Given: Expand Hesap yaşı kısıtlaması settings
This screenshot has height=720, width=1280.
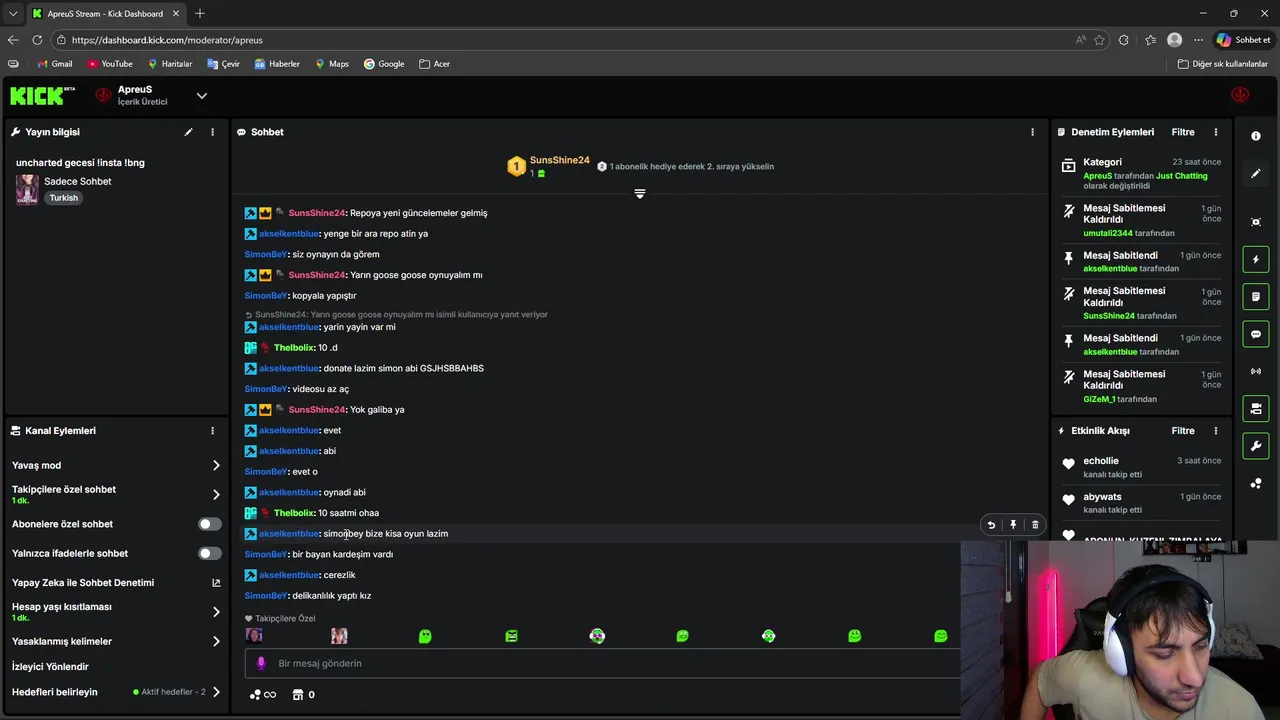Looking at the screenshot, I should tap(216, 612).
